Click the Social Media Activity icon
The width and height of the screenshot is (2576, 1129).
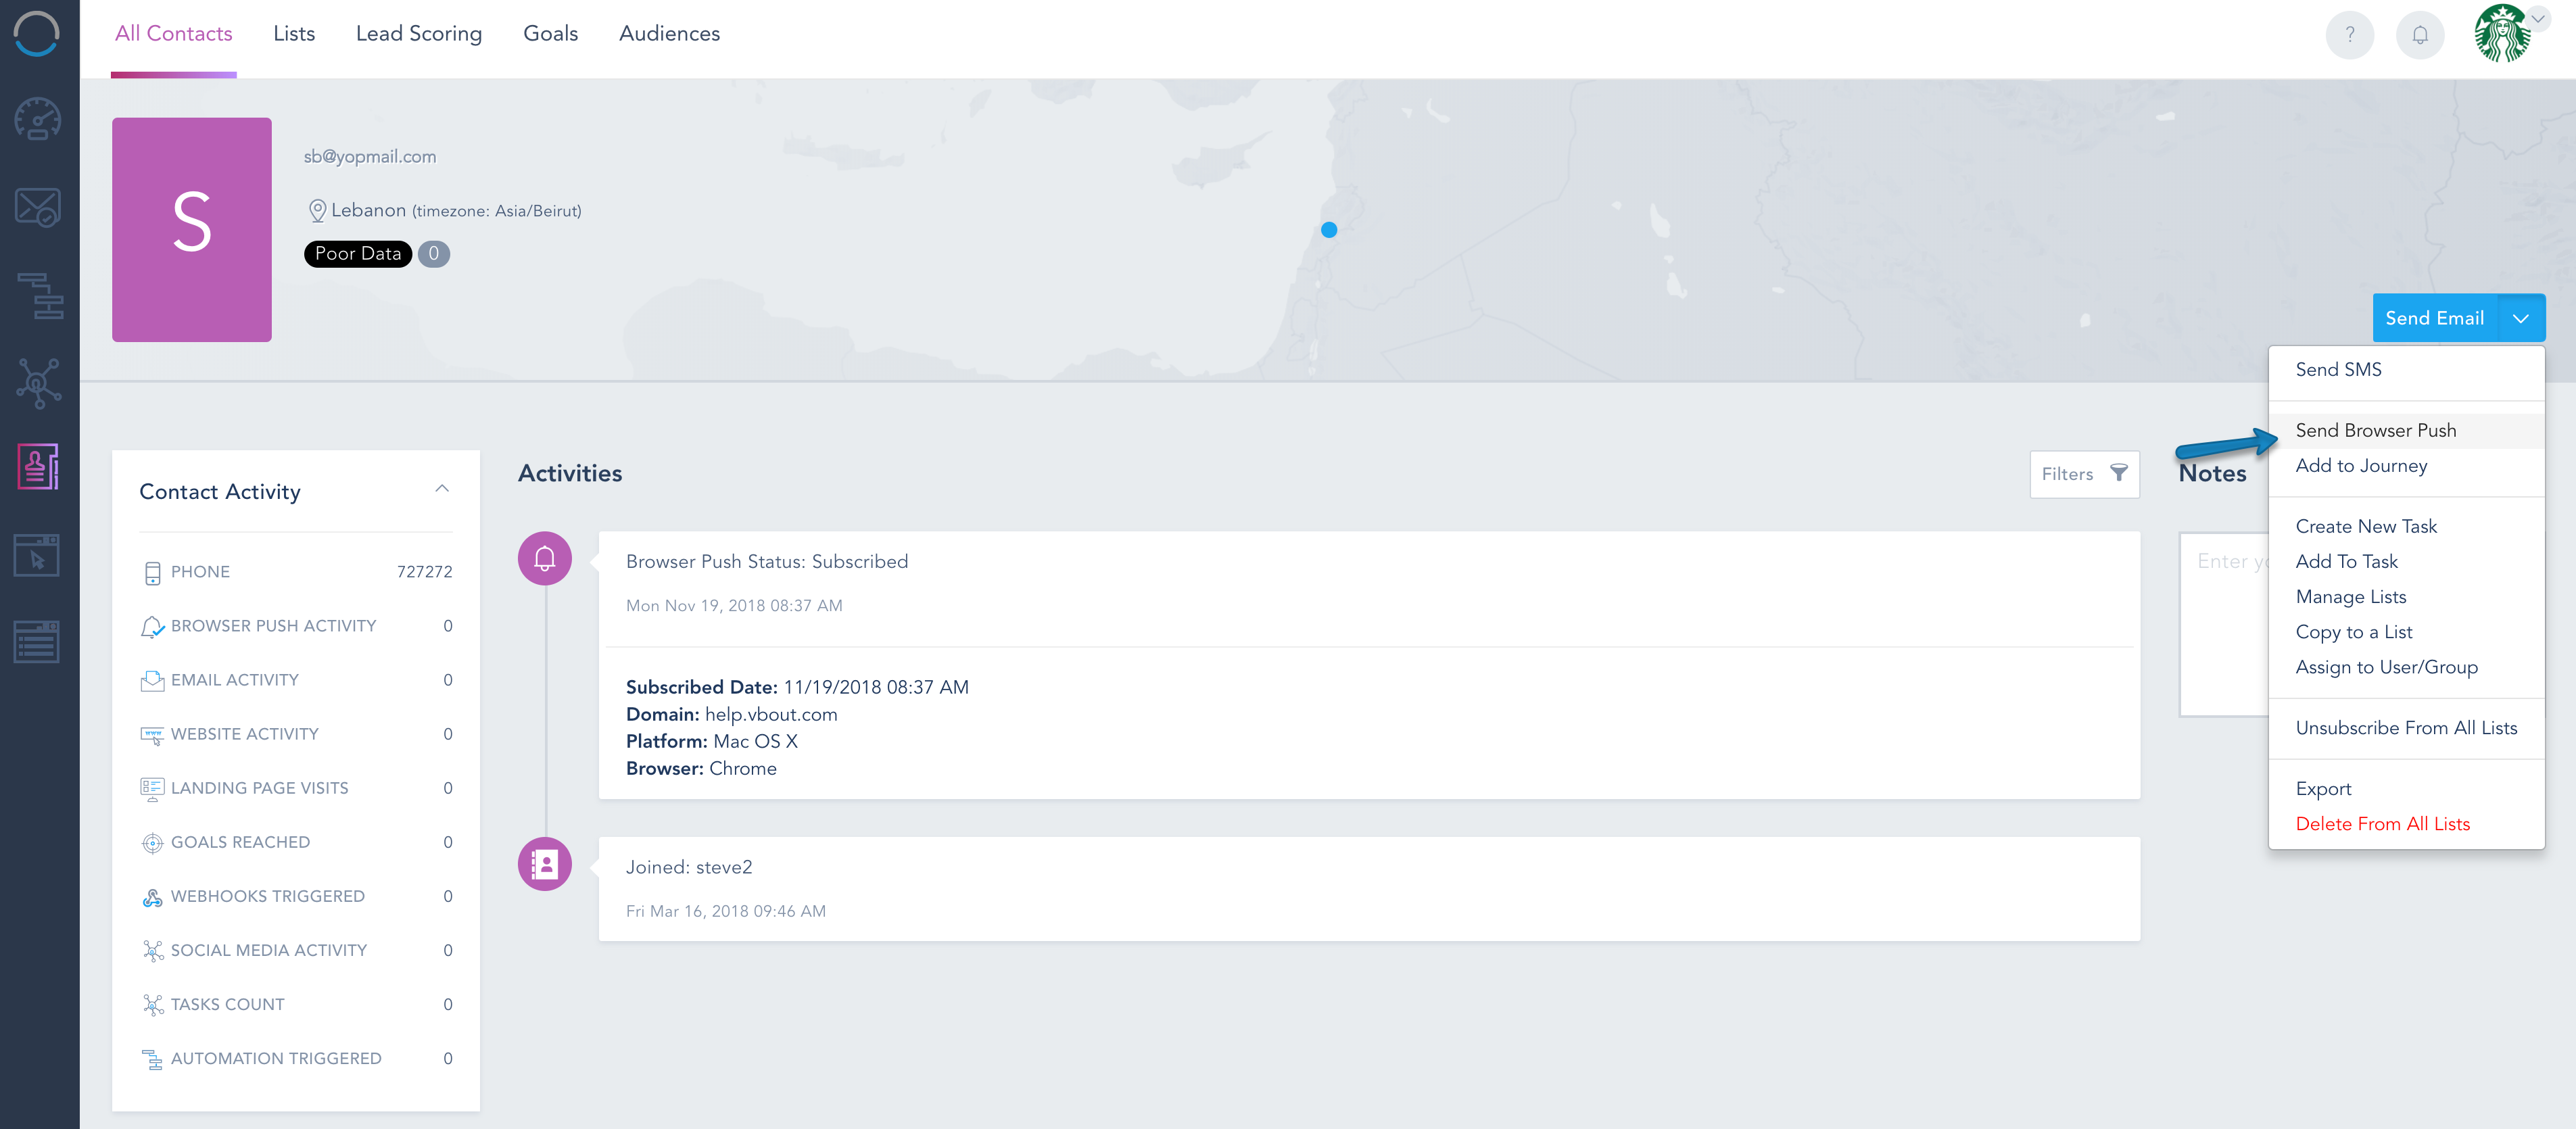coord(152,951)
